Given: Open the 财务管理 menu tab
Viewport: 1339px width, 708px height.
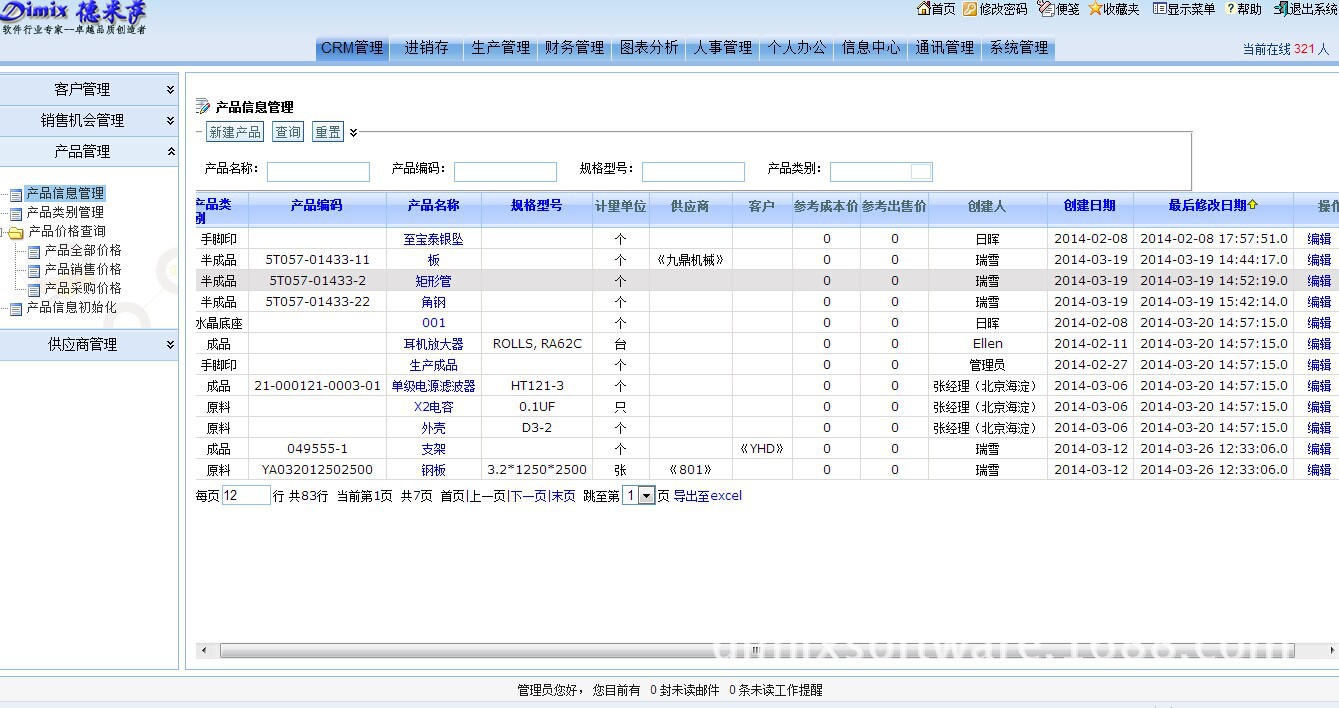Looking at the screenshot, I should coord(574,48).
